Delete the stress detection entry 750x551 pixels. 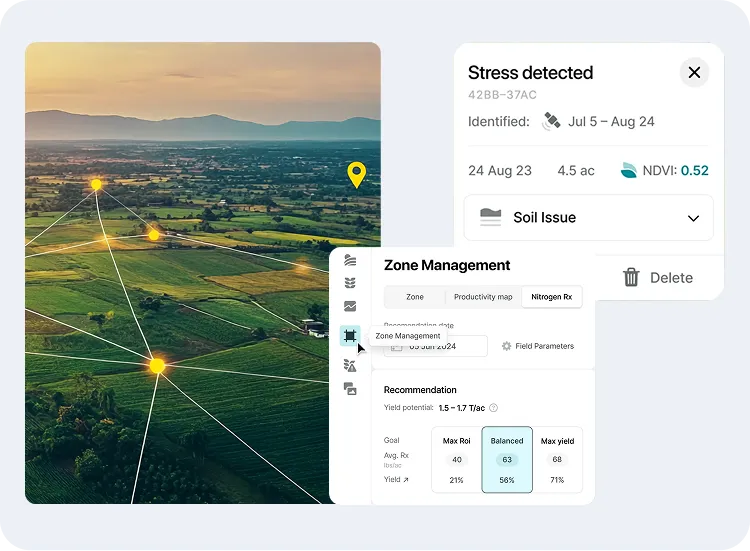[657, 278]
